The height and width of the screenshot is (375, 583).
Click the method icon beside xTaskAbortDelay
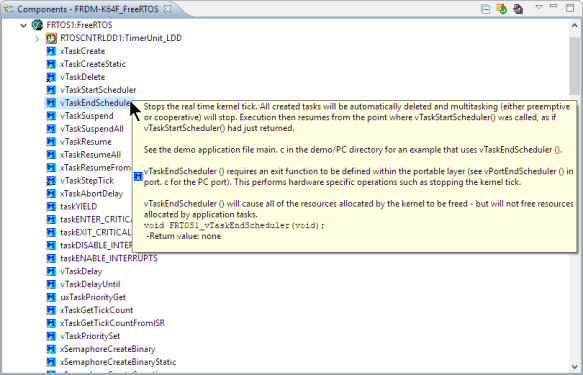coord(51,194)
